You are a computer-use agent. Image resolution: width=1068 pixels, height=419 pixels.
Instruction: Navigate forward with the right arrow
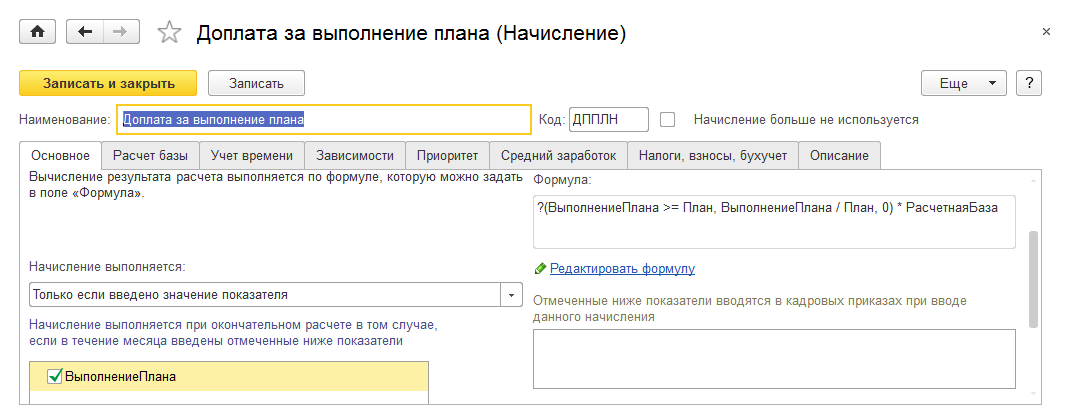coord(120,32)
